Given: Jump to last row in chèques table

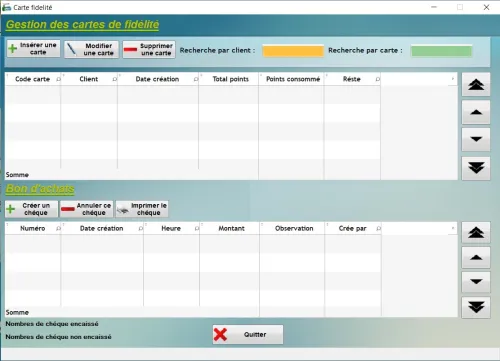Looking at the screenshot, I should click(x=476, y=307).
